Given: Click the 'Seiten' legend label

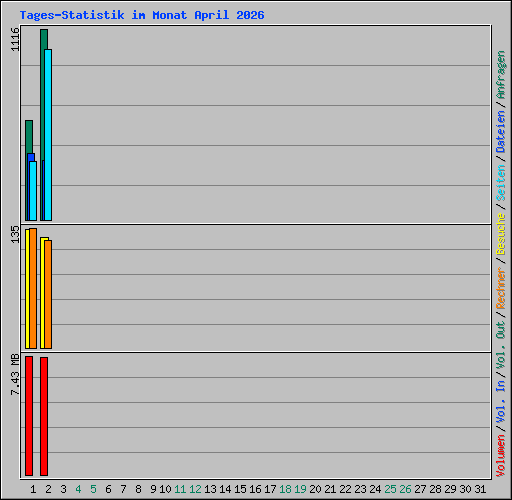Looking at the screenshot, I should point(501,183).
